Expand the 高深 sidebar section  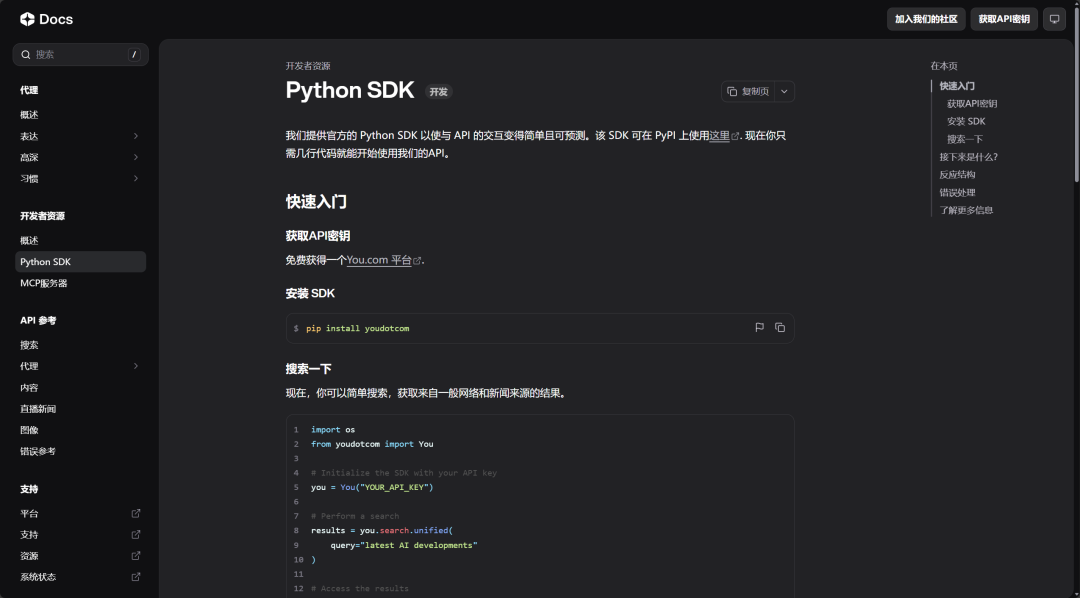tap(136, 157)
